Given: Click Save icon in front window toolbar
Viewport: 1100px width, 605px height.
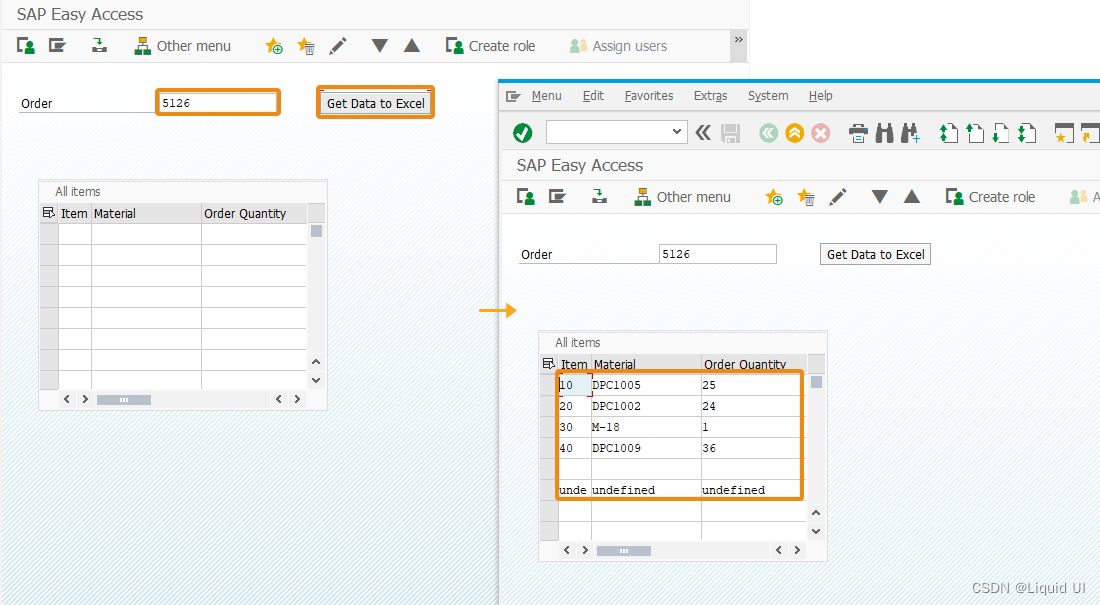Looking at the screenshot, I should click(730, 133).
